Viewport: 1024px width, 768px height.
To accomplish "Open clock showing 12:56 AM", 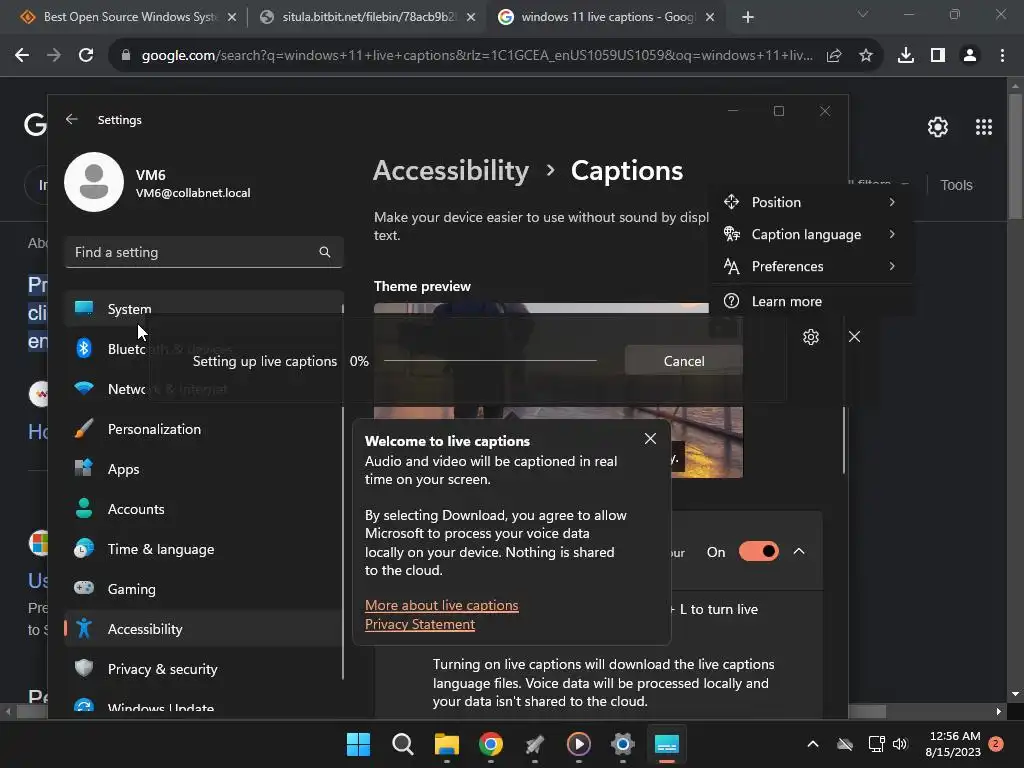I will point(953,744).
